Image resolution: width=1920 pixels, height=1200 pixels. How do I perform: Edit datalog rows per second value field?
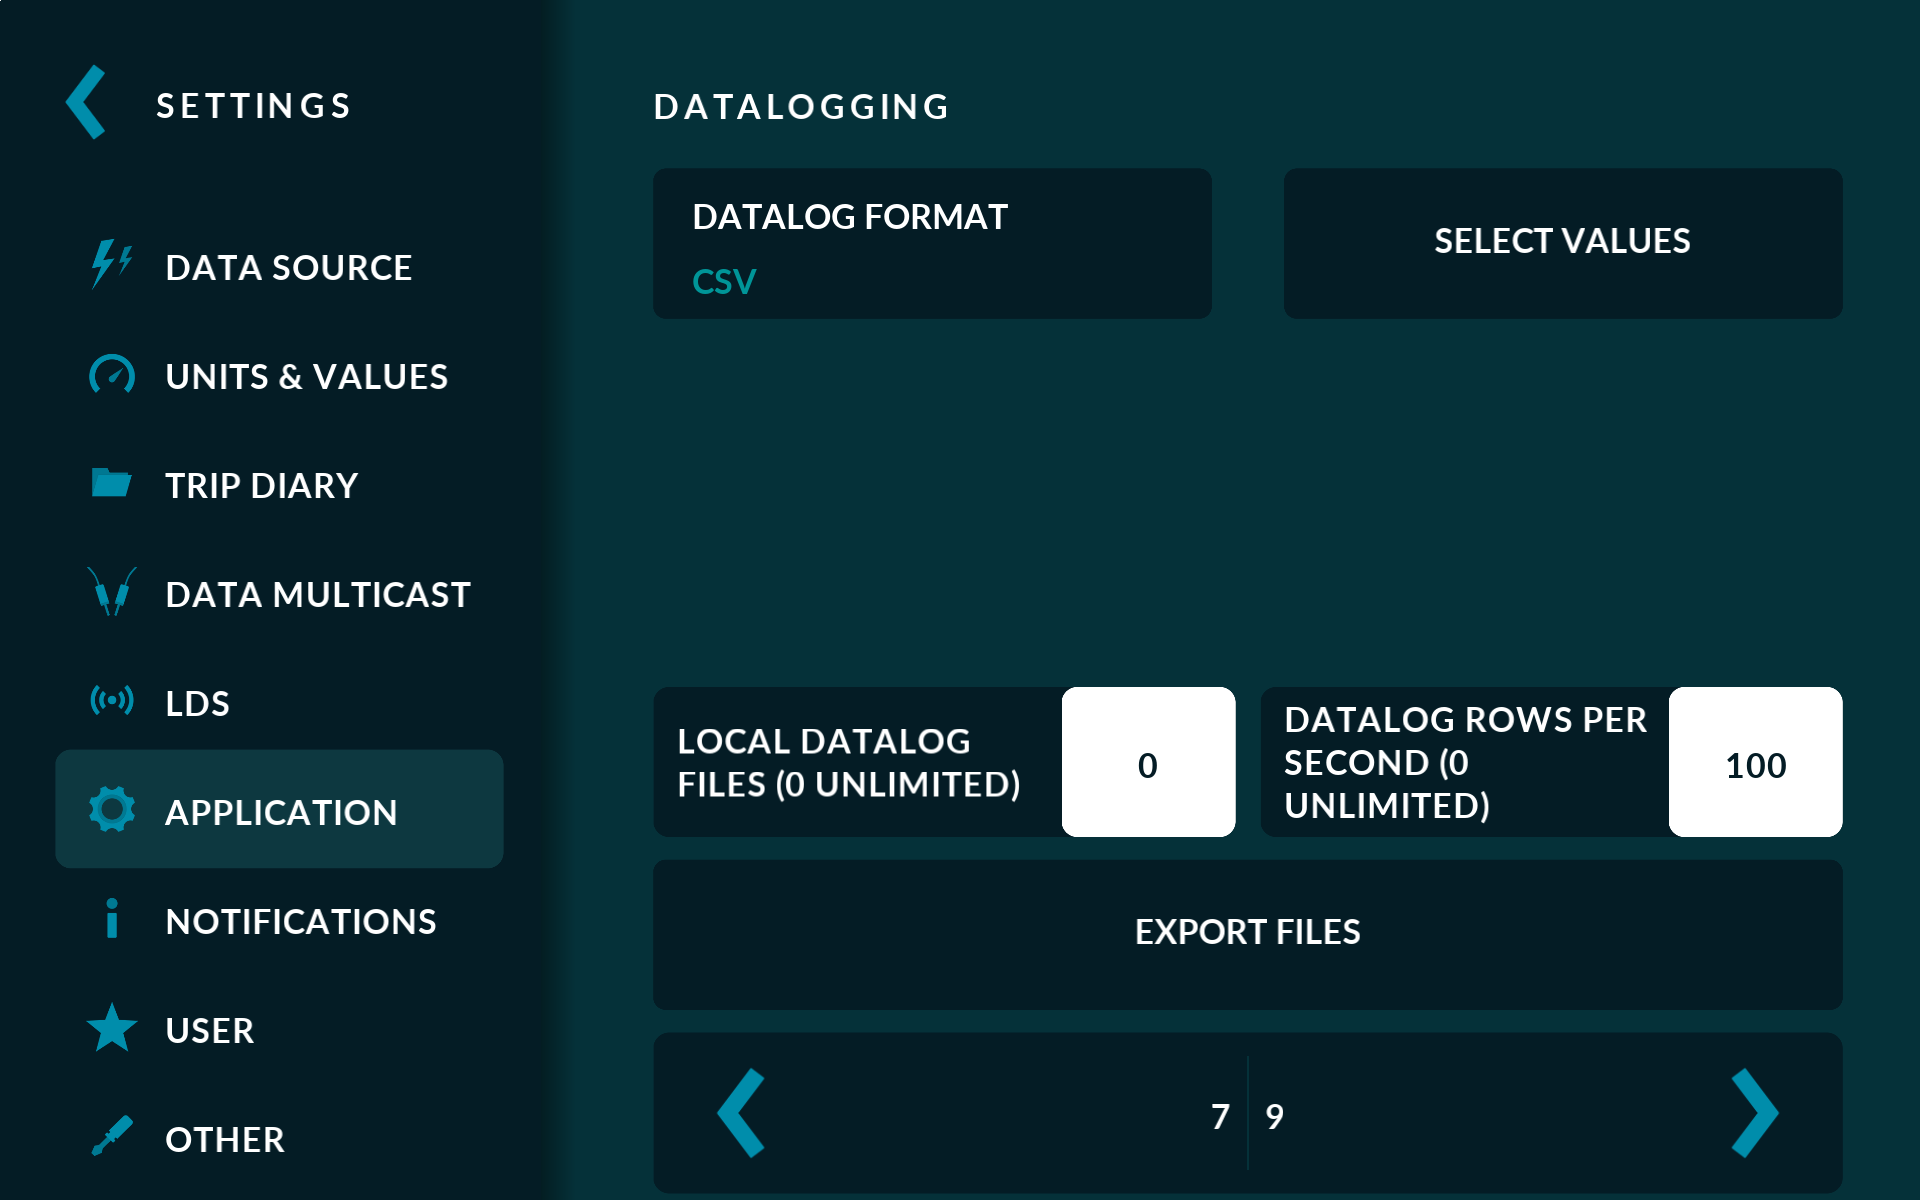click(x=1755, y=763)
